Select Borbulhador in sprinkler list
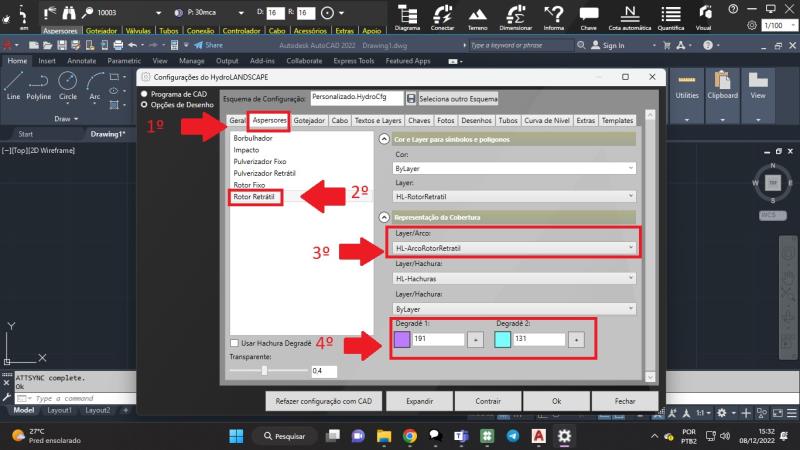The width and height of the screenshot is (800, 450). coord(253,138)
